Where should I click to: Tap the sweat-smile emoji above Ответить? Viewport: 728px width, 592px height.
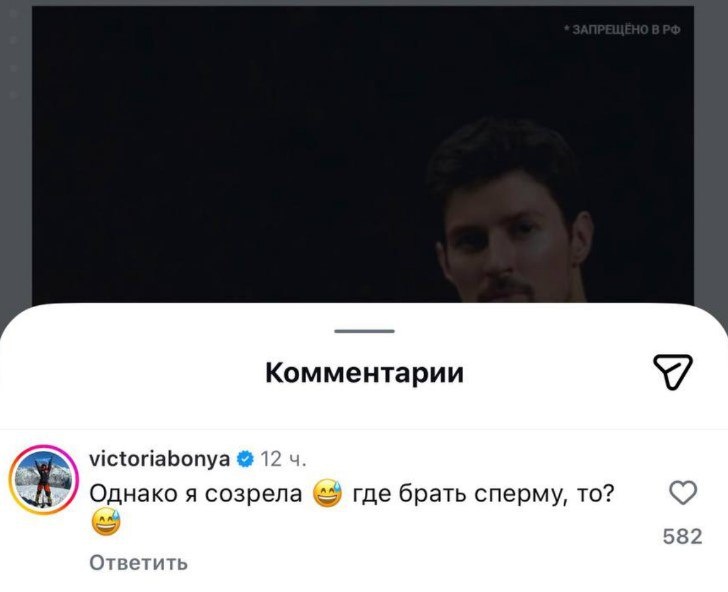click(105, 522)
